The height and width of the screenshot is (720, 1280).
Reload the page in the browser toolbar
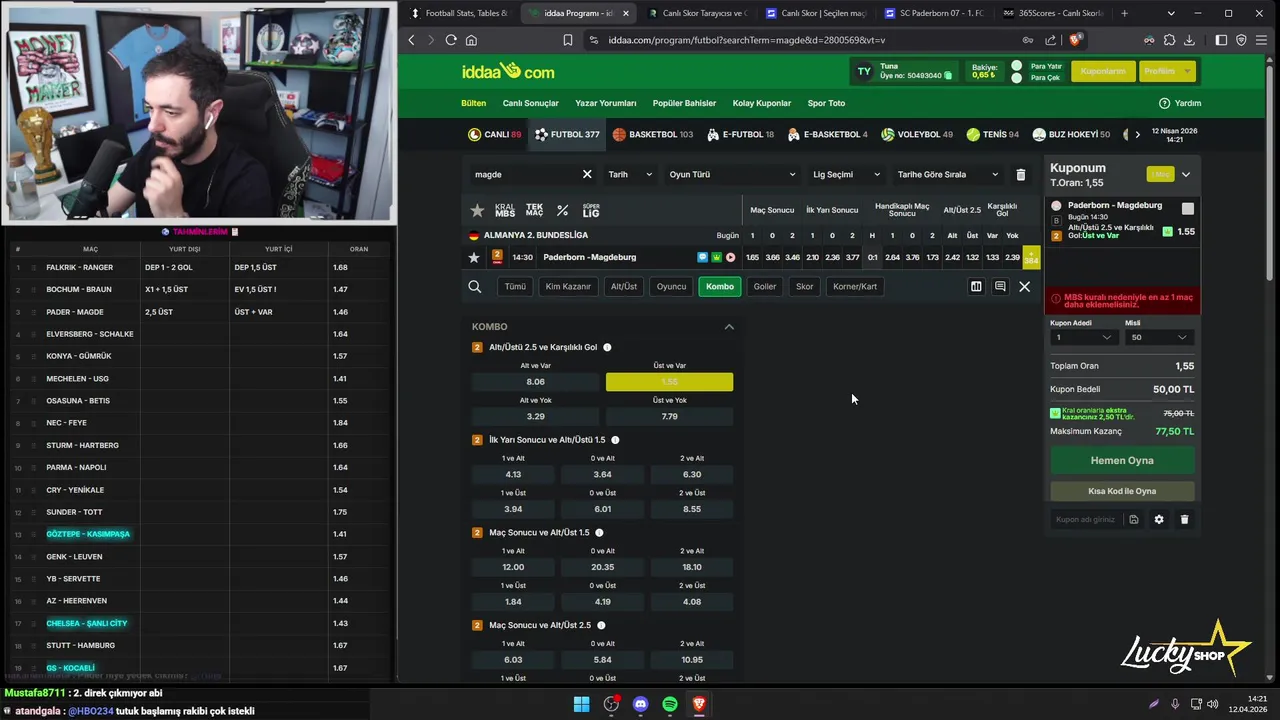451,40
